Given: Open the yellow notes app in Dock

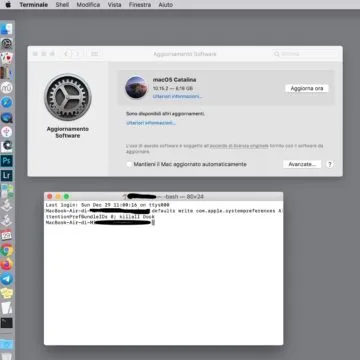Looking at the screenshot, I should point(6,293).
